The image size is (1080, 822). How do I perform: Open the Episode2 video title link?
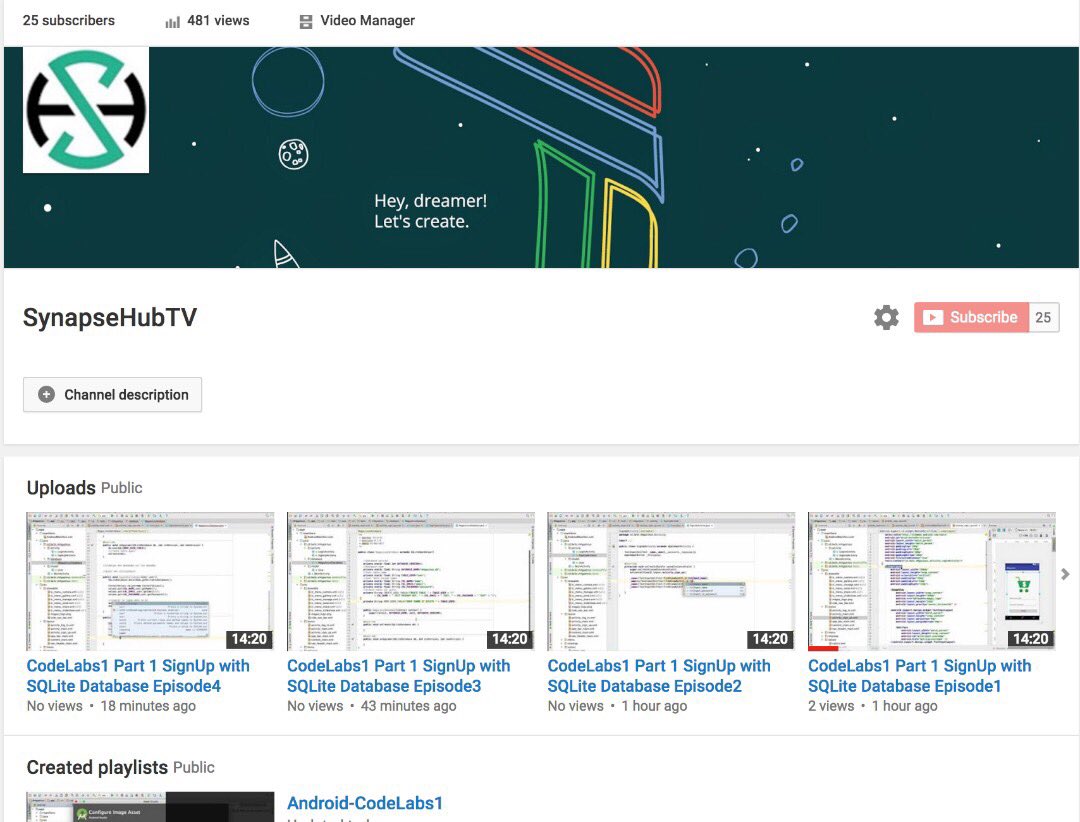(x=658, y=676)
